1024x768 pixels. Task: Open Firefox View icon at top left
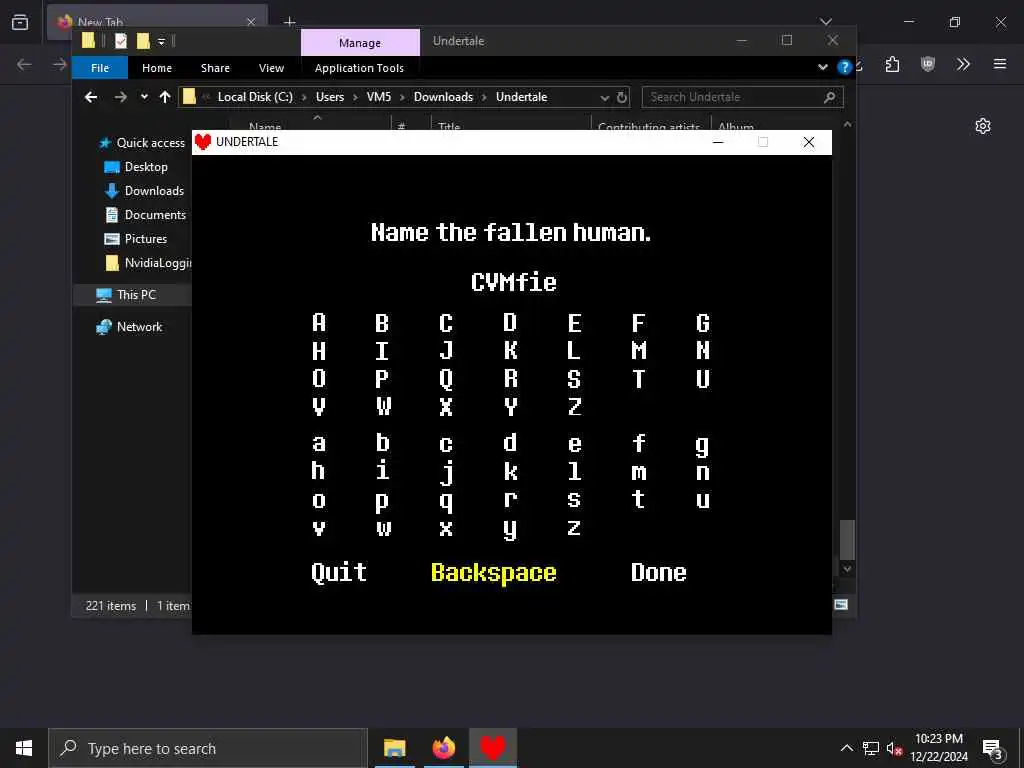(20, 22)
